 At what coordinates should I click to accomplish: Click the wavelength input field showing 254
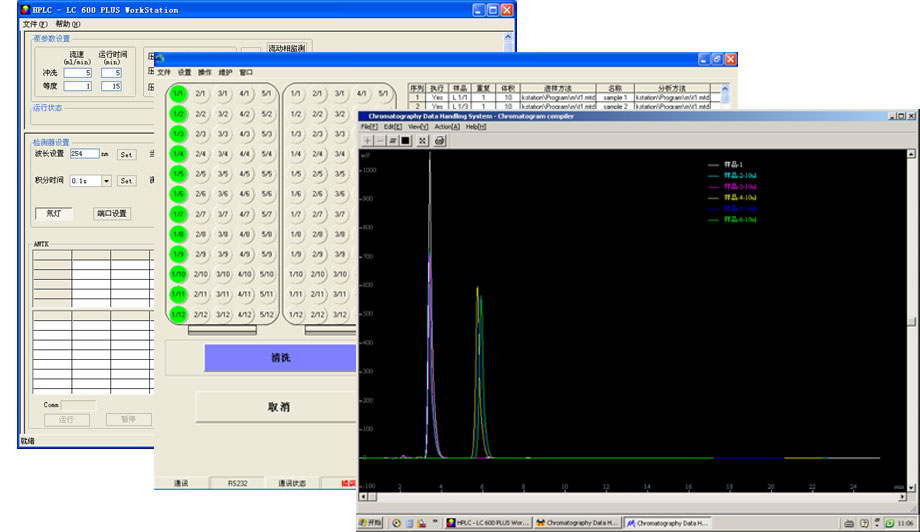[84, 154]
